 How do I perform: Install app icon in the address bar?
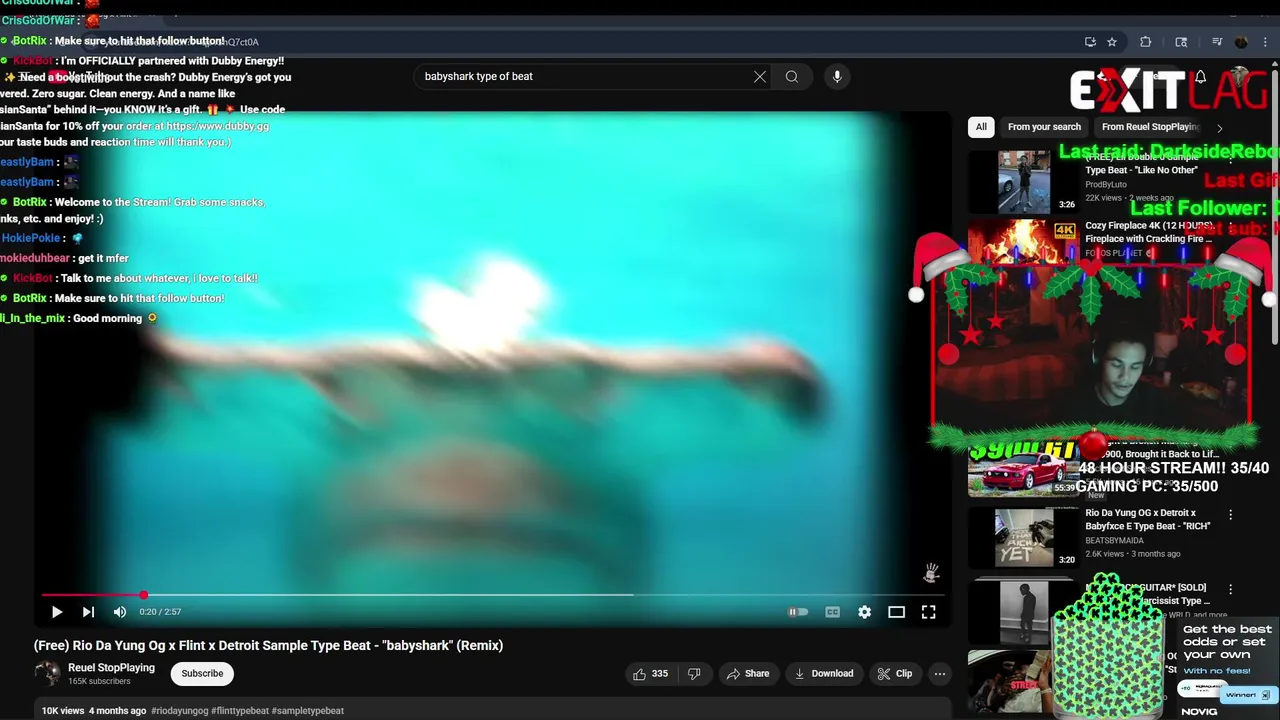point(1090,42)
